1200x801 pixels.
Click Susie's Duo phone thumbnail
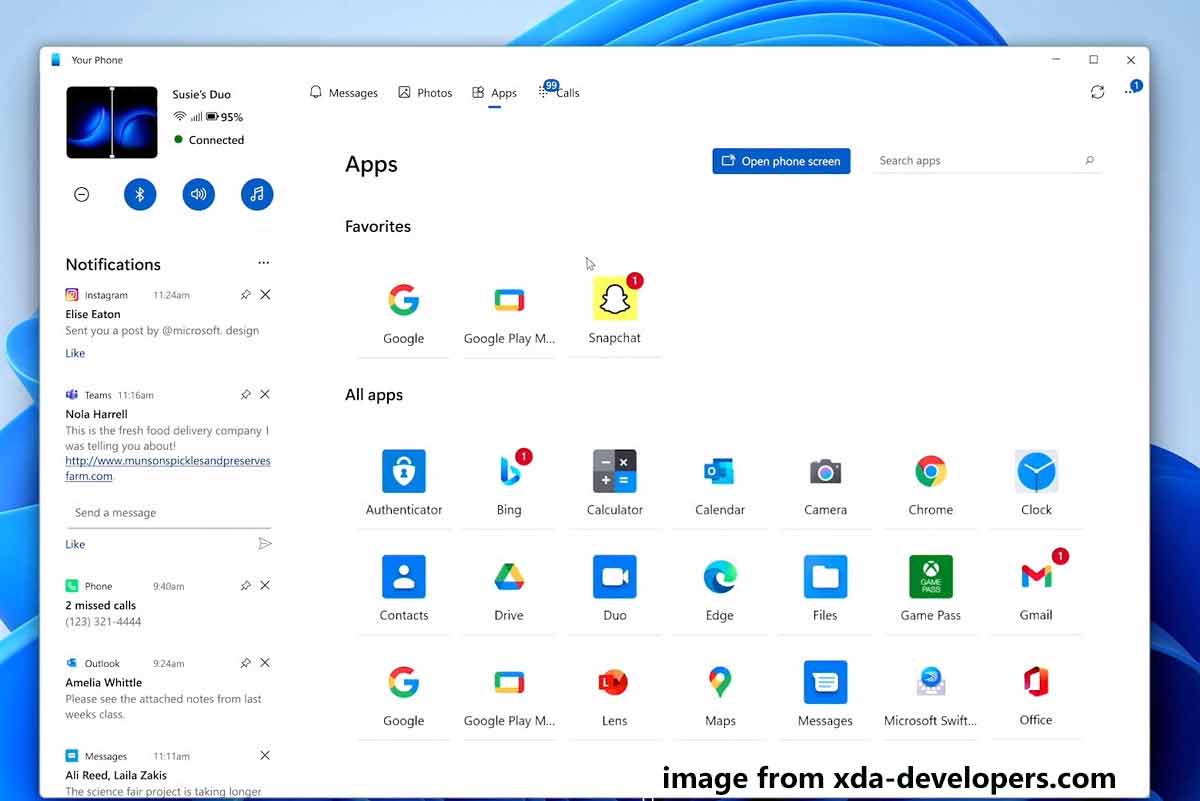coord(112,122)
